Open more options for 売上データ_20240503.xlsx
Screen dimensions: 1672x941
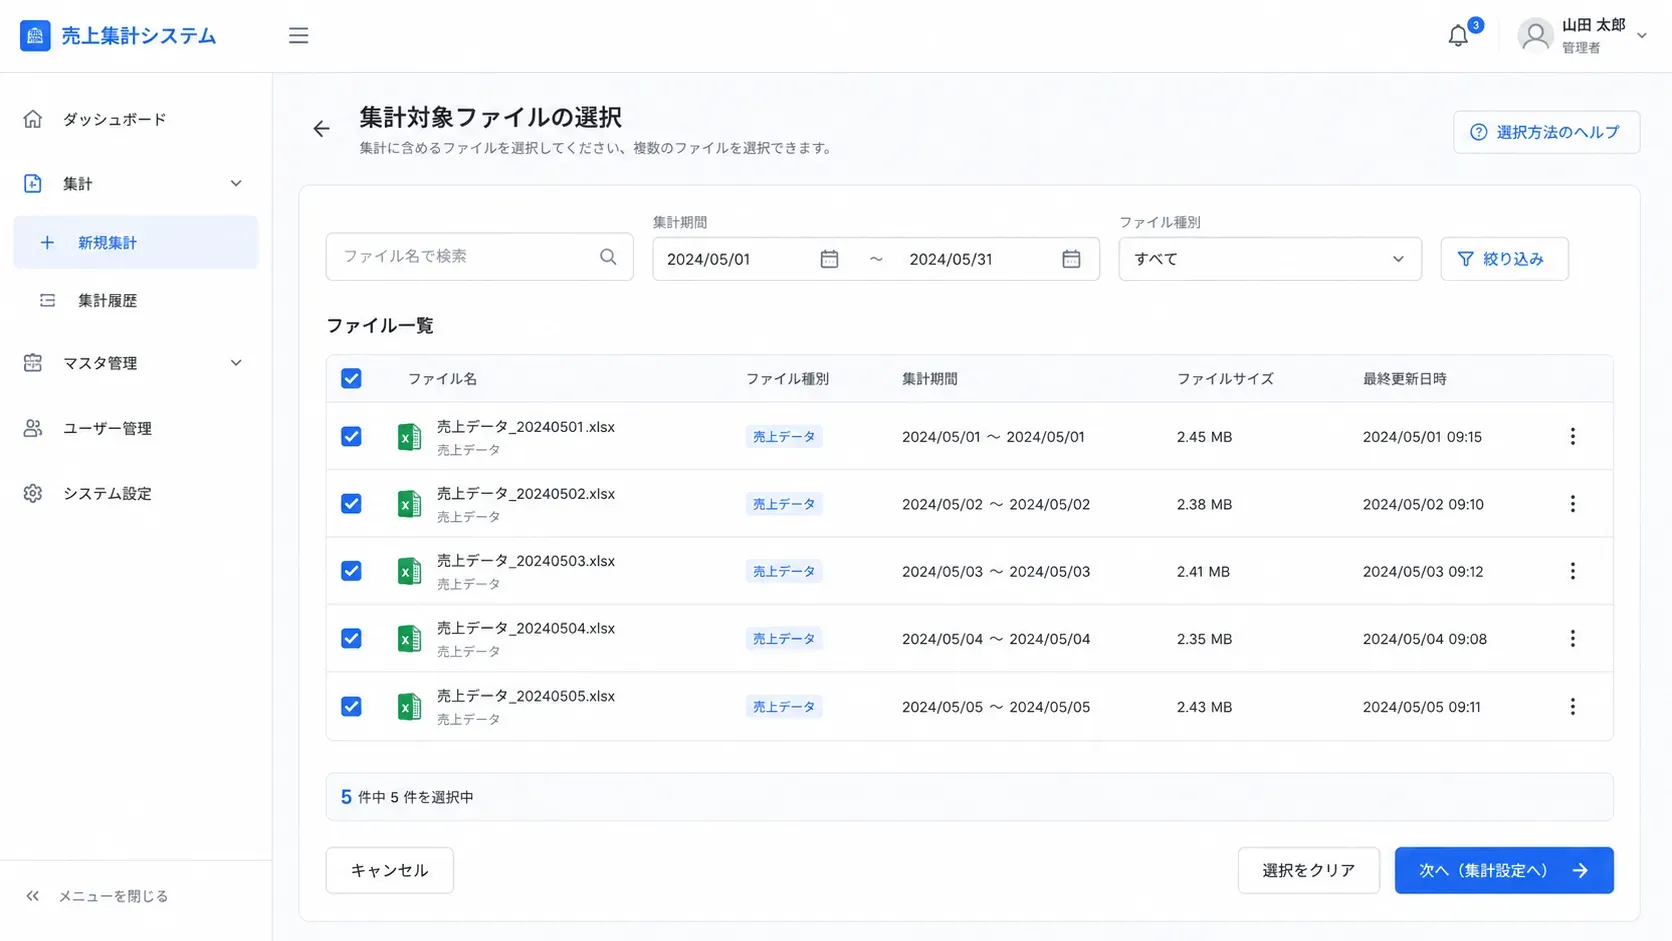coord(1572,571)
